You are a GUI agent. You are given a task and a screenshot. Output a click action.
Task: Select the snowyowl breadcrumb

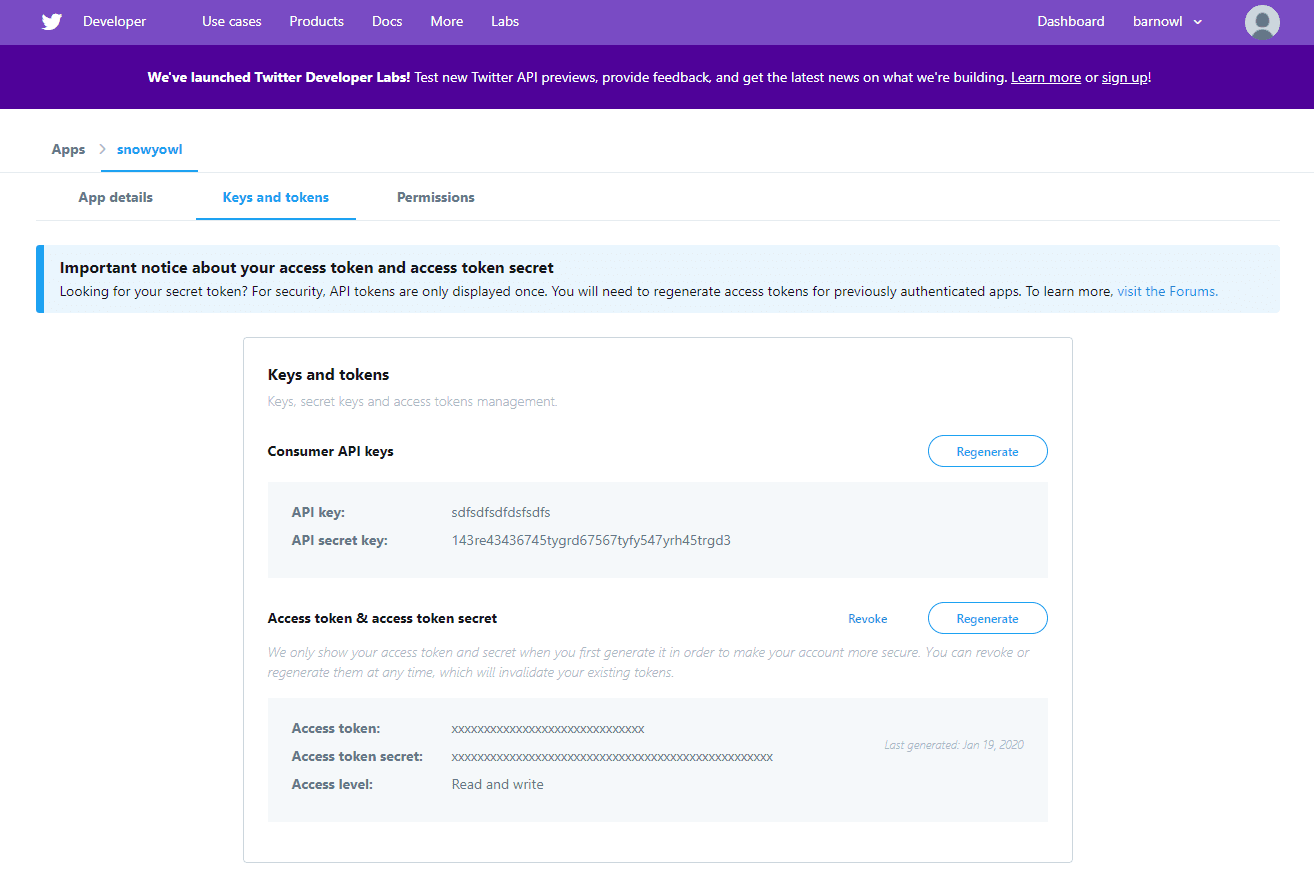tap(149, 150)
